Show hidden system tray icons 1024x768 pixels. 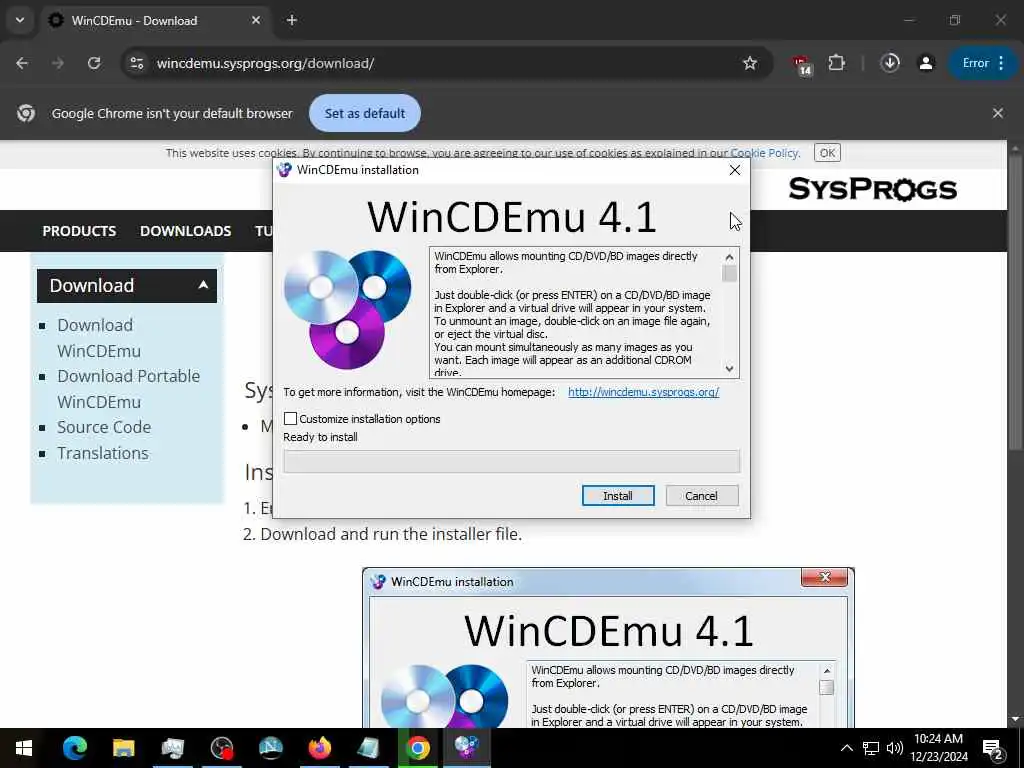click(846, 748)
